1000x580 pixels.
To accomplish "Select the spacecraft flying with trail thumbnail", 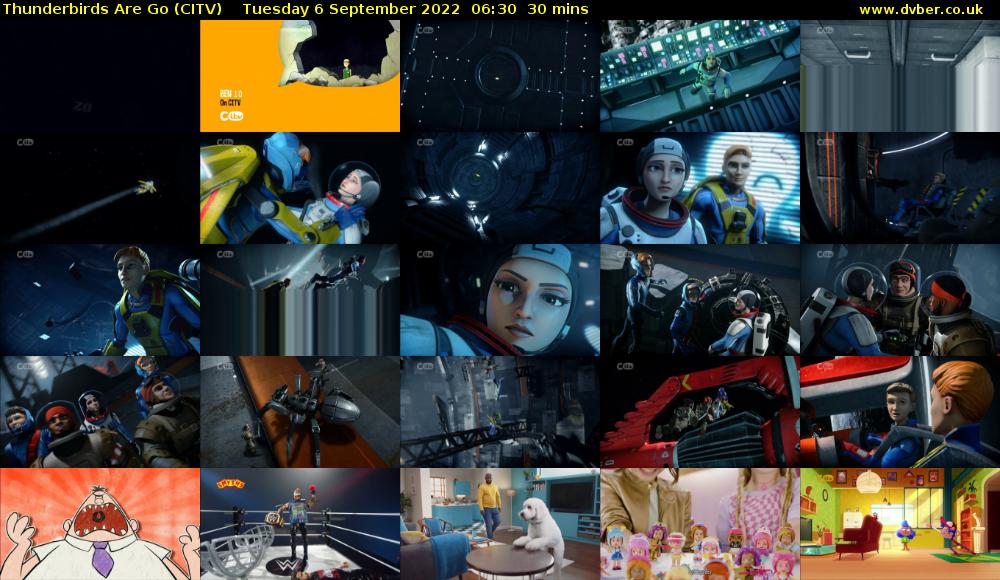I will coord(100,188).
